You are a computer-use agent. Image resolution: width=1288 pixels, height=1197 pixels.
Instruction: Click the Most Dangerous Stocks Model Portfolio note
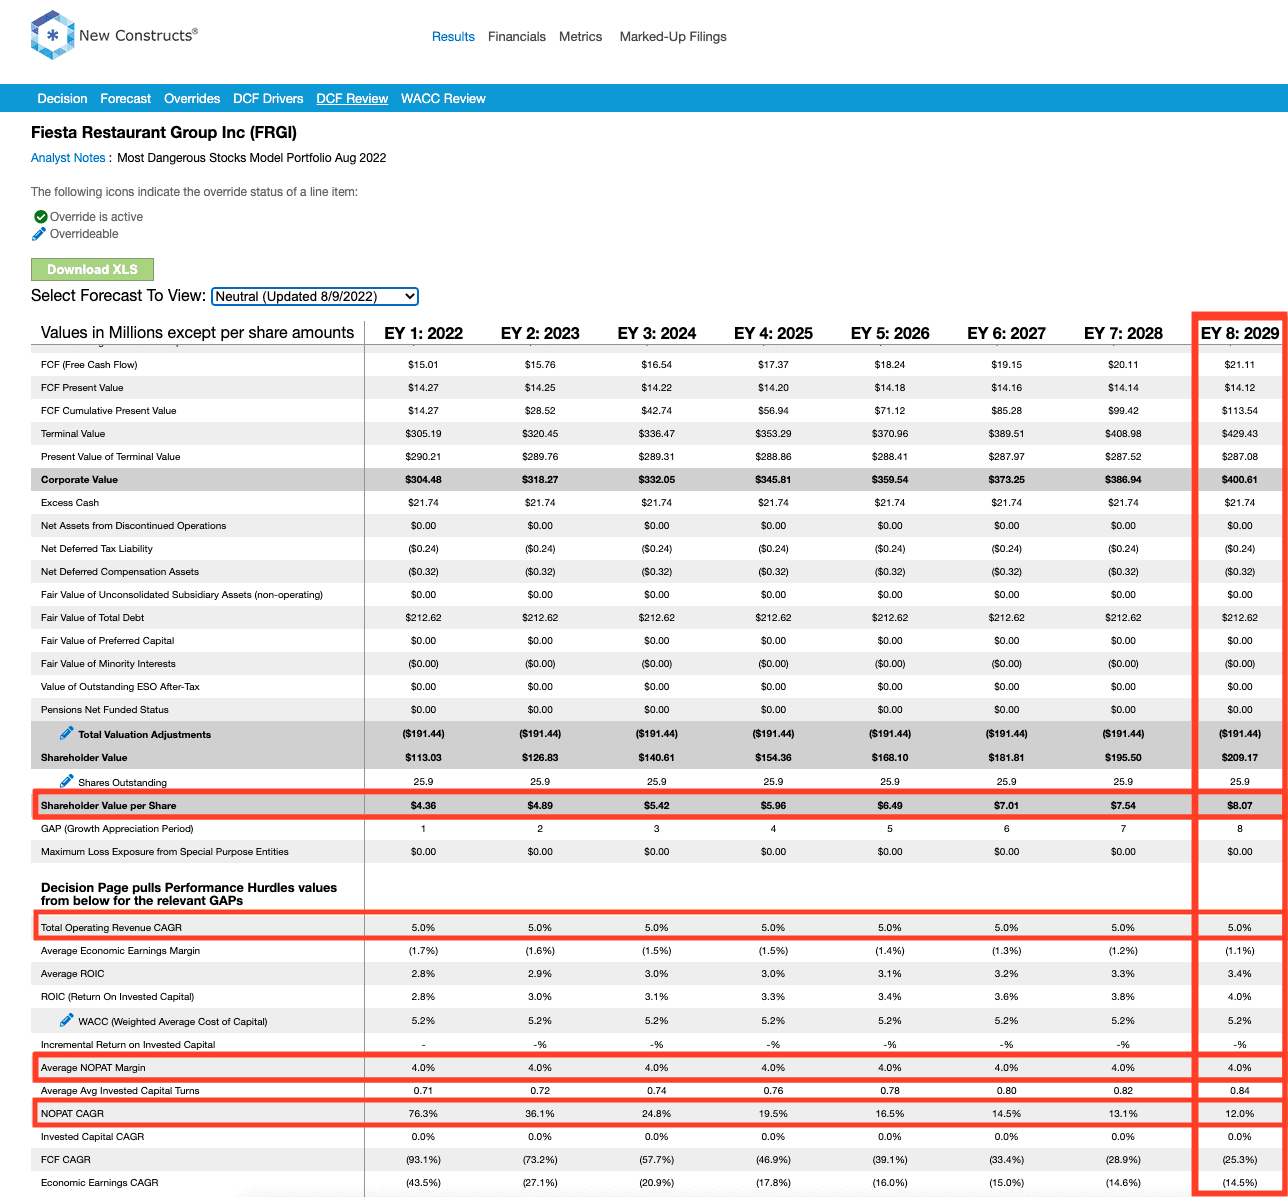click(252, 157)
